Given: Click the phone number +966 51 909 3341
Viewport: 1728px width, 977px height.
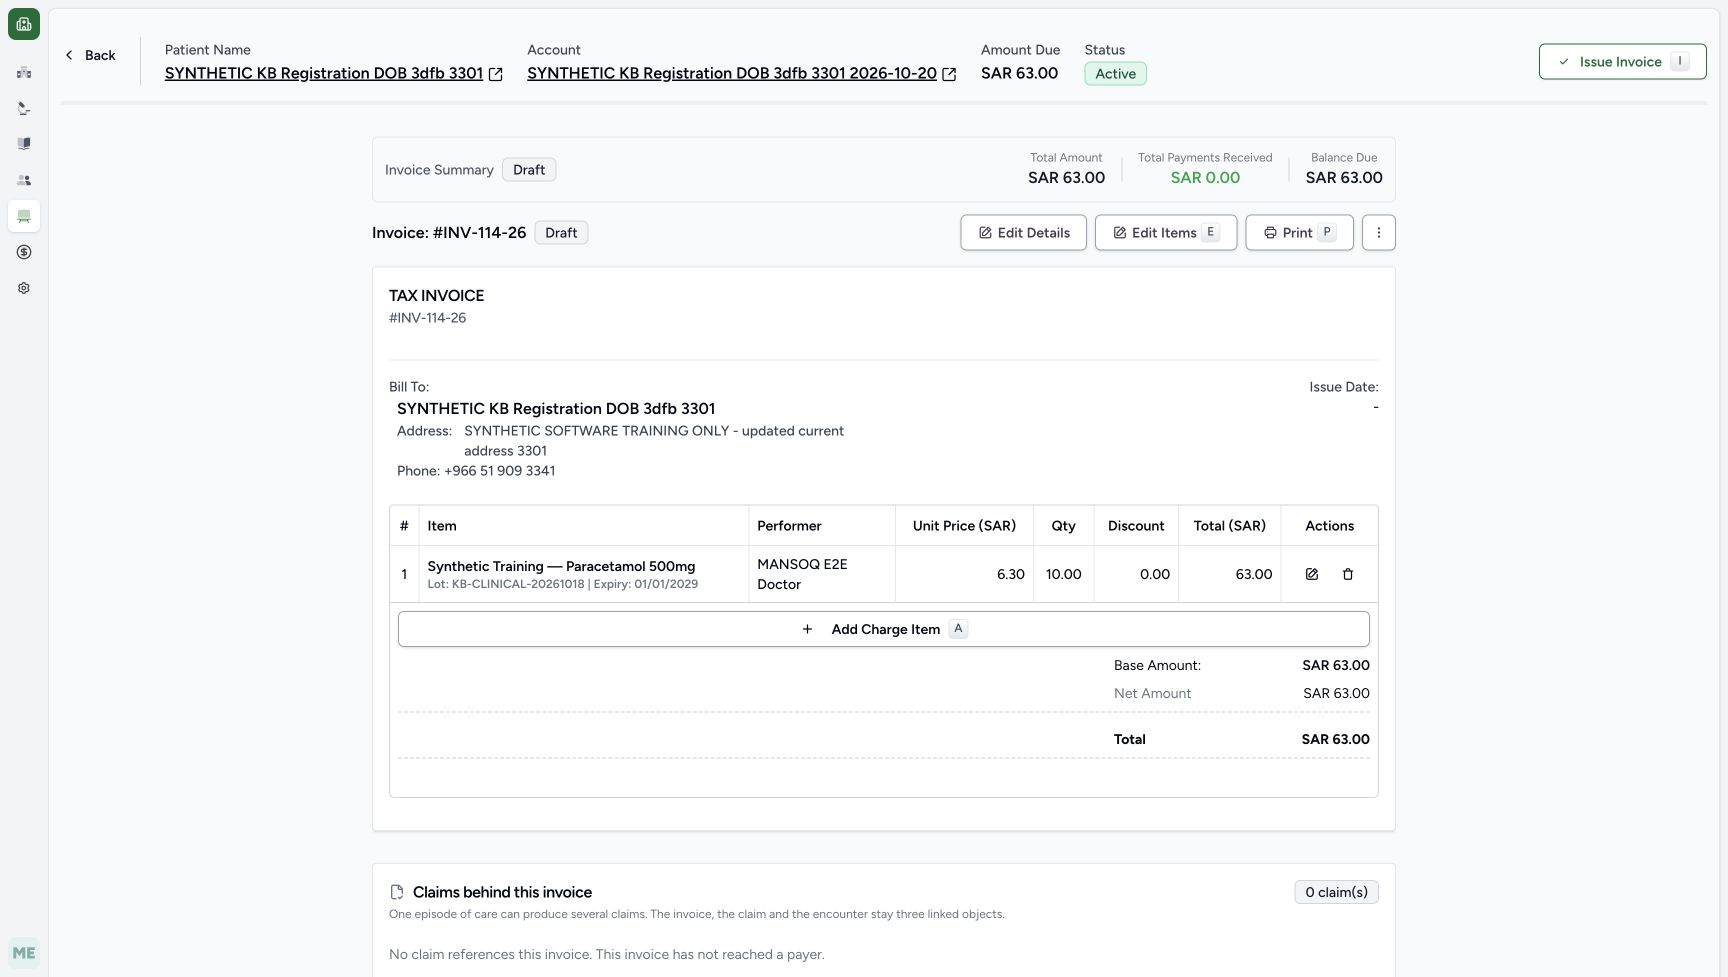Looking at the screenshot, I should (x=499, y=471).
